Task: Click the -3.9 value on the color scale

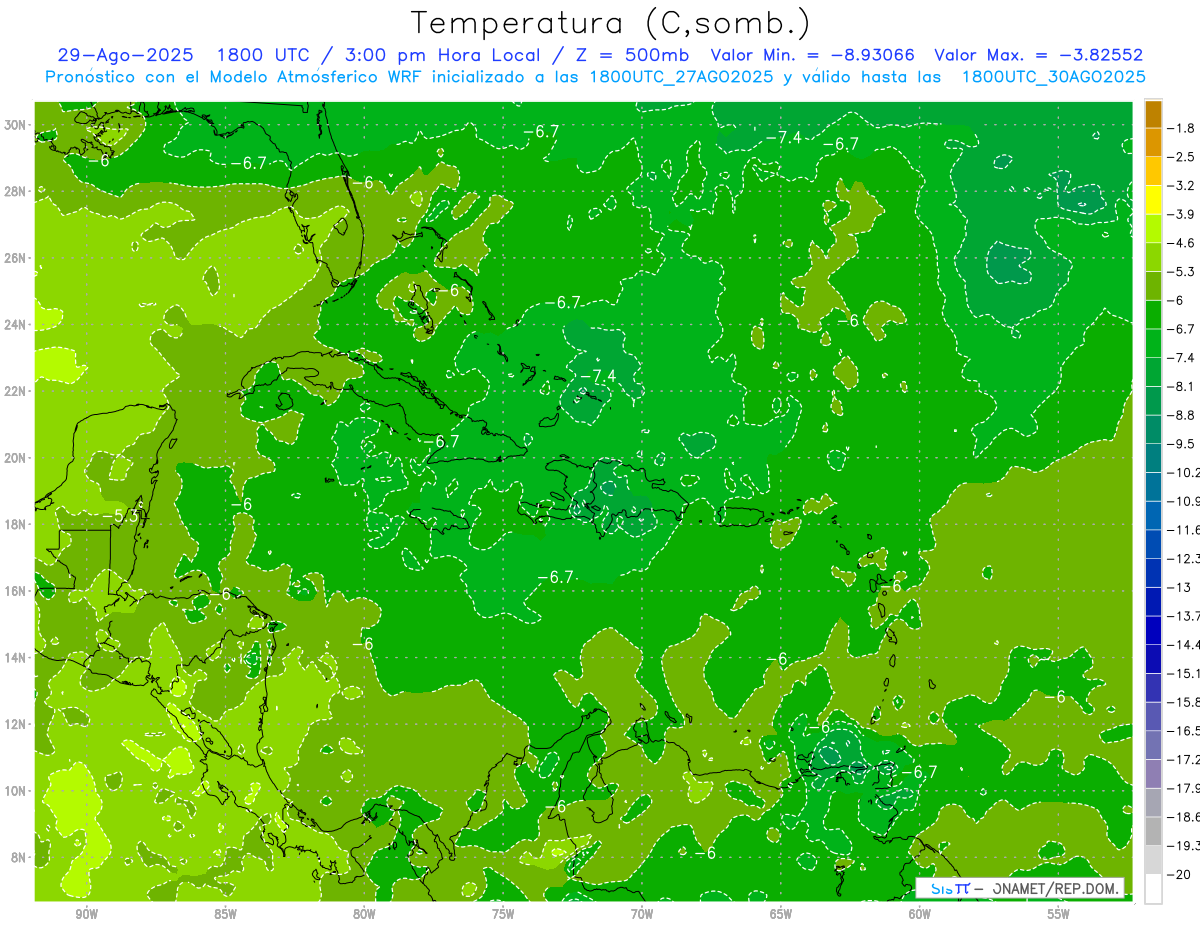Action: click(1182, 214)
